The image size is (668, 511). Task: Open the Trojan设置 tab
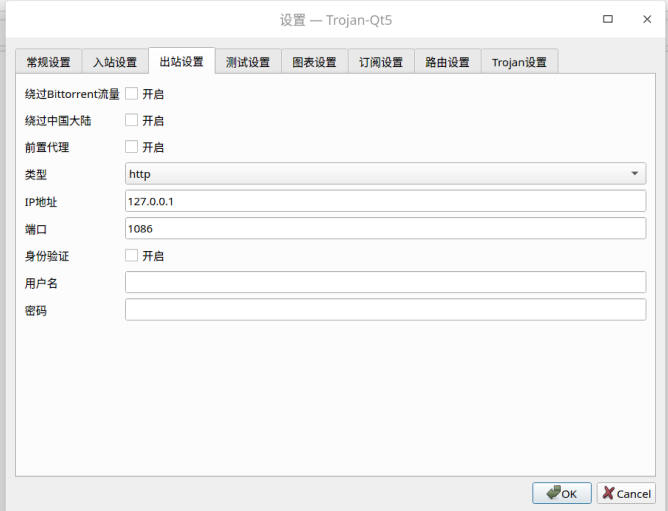tap(519, 62)
